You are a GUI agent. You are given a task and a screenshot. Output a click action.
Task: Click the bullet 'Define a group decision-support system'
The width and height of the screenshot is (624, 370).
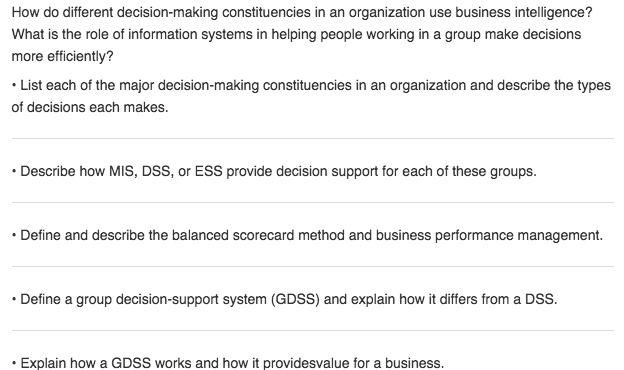pos(285,300)
